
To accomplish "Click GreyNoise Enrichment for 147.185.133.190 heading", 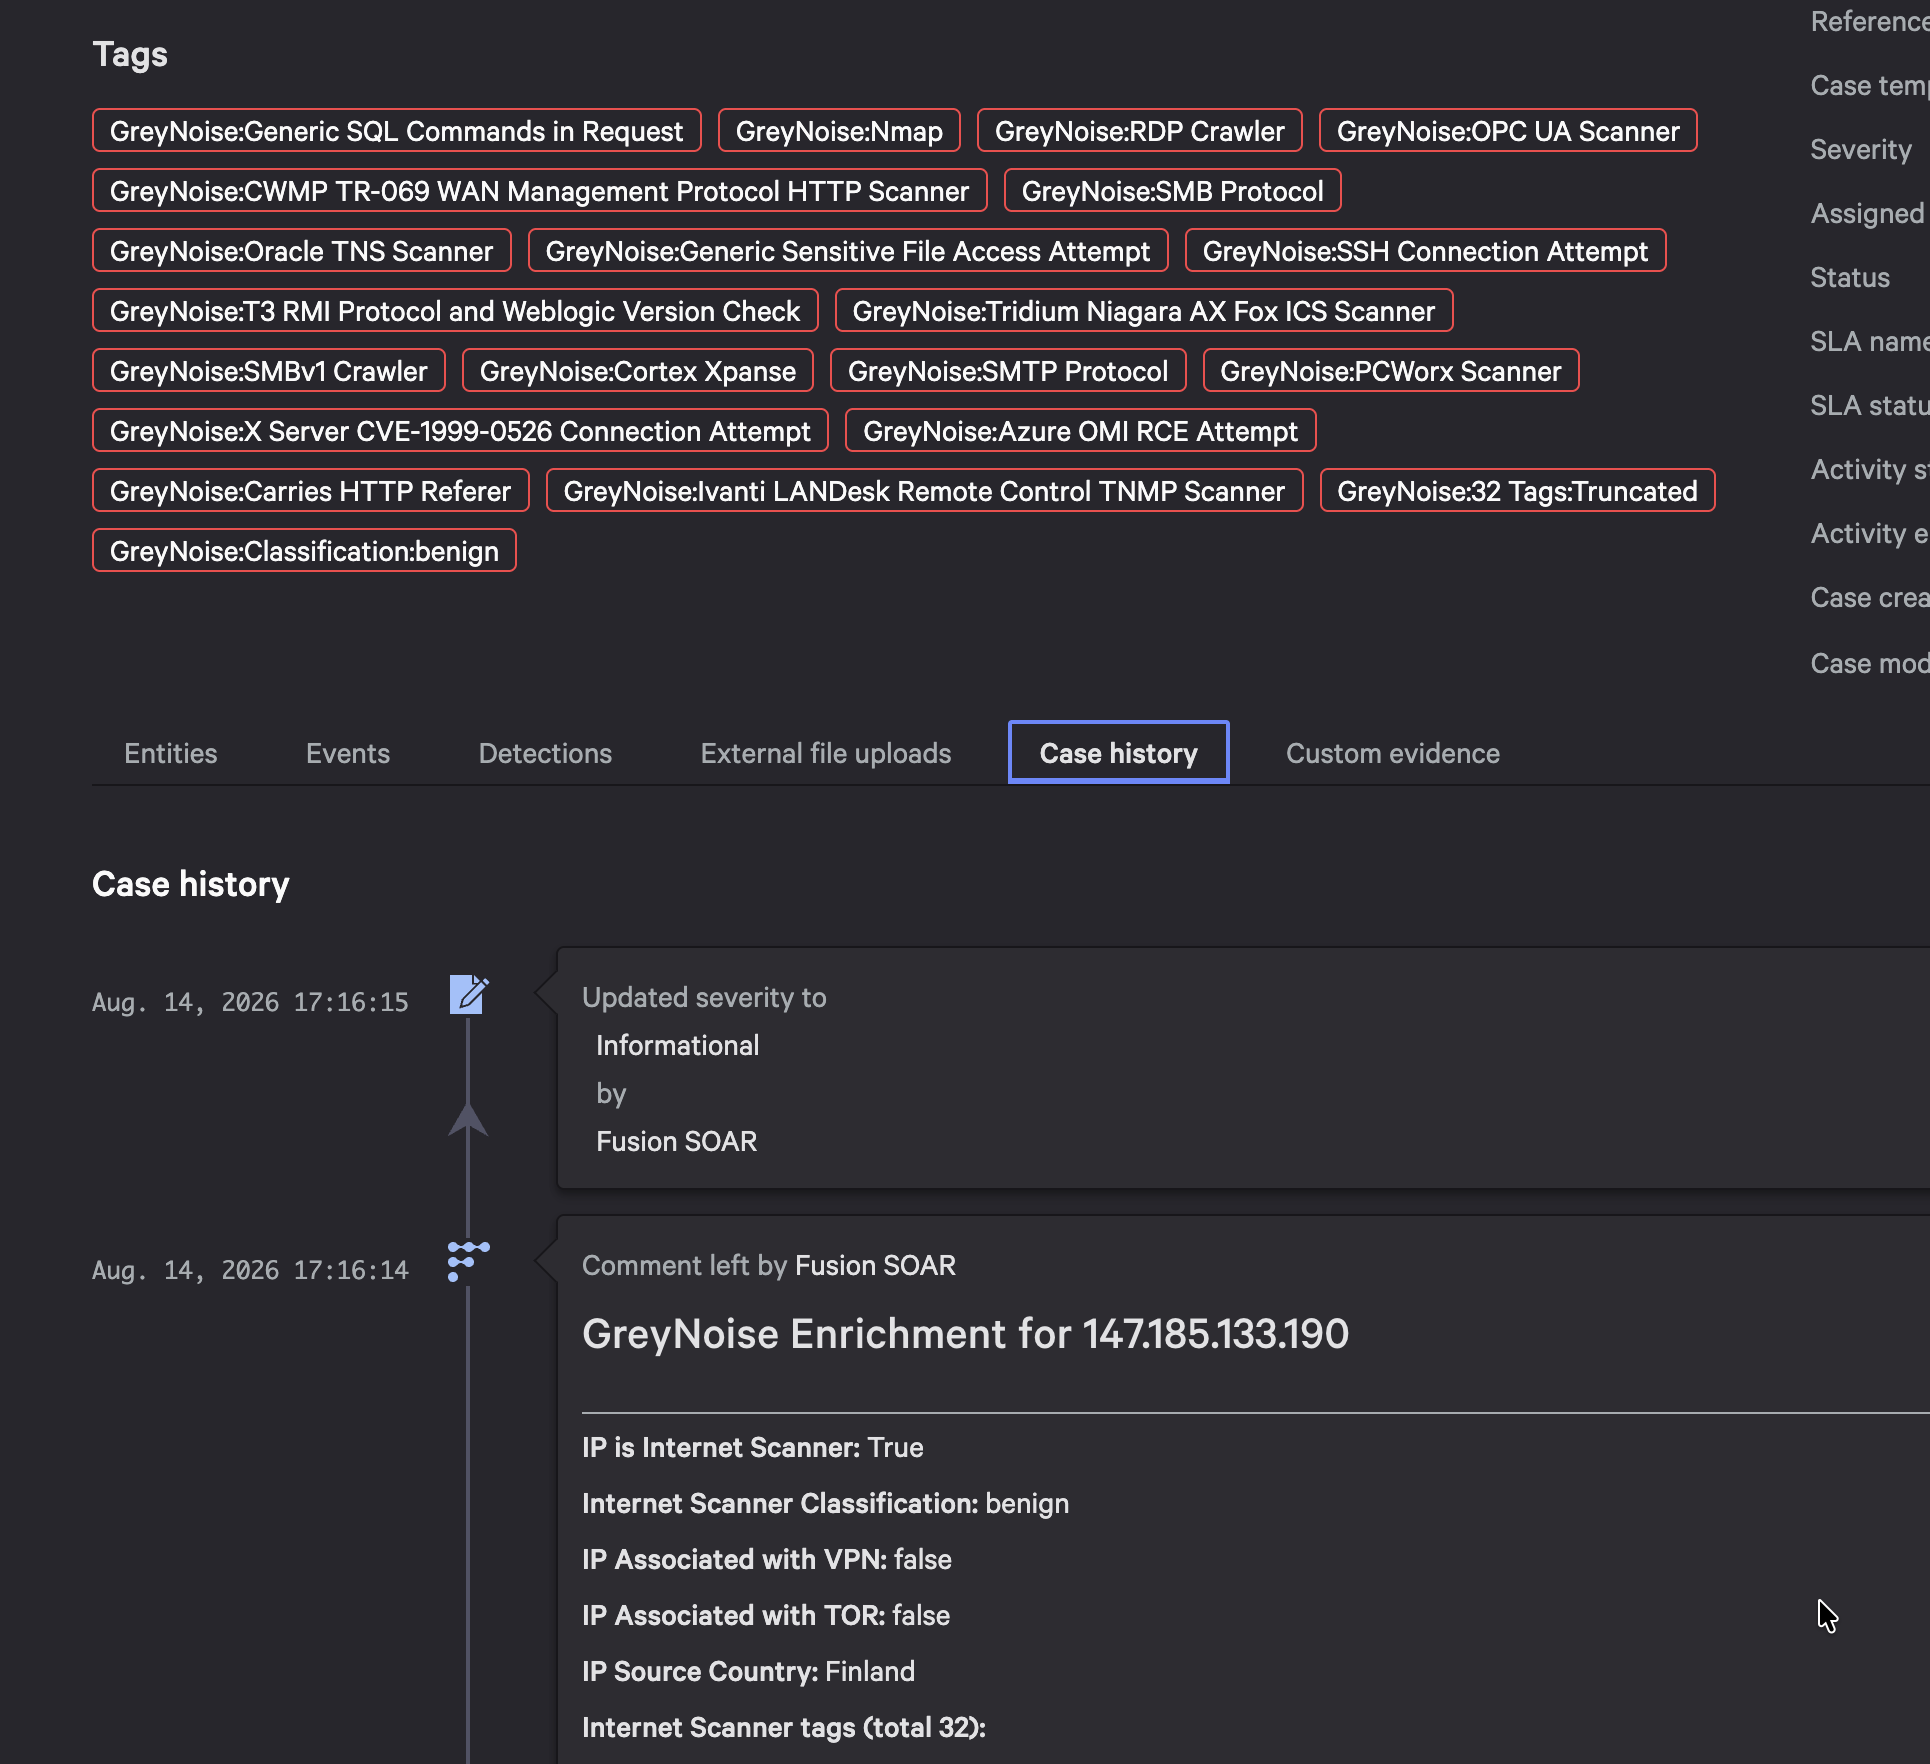I will [x=966, y=1333].
